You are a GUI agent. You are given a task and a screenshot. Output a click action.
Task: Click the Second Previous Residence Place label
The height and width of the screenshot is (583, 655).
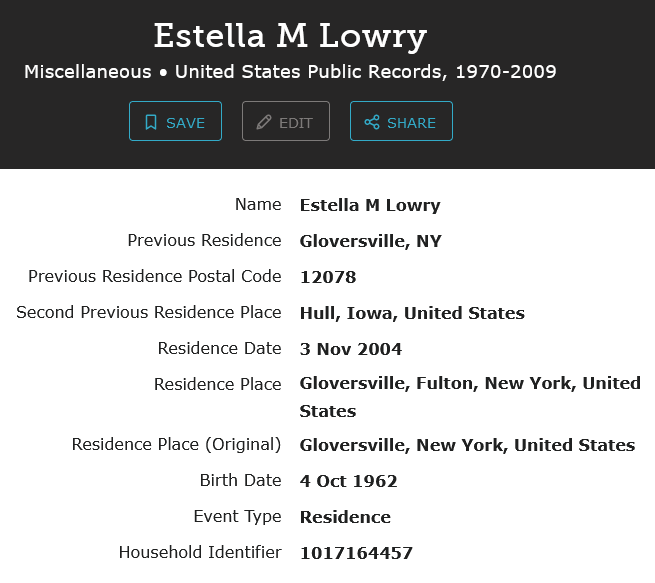tap(149, 313)
